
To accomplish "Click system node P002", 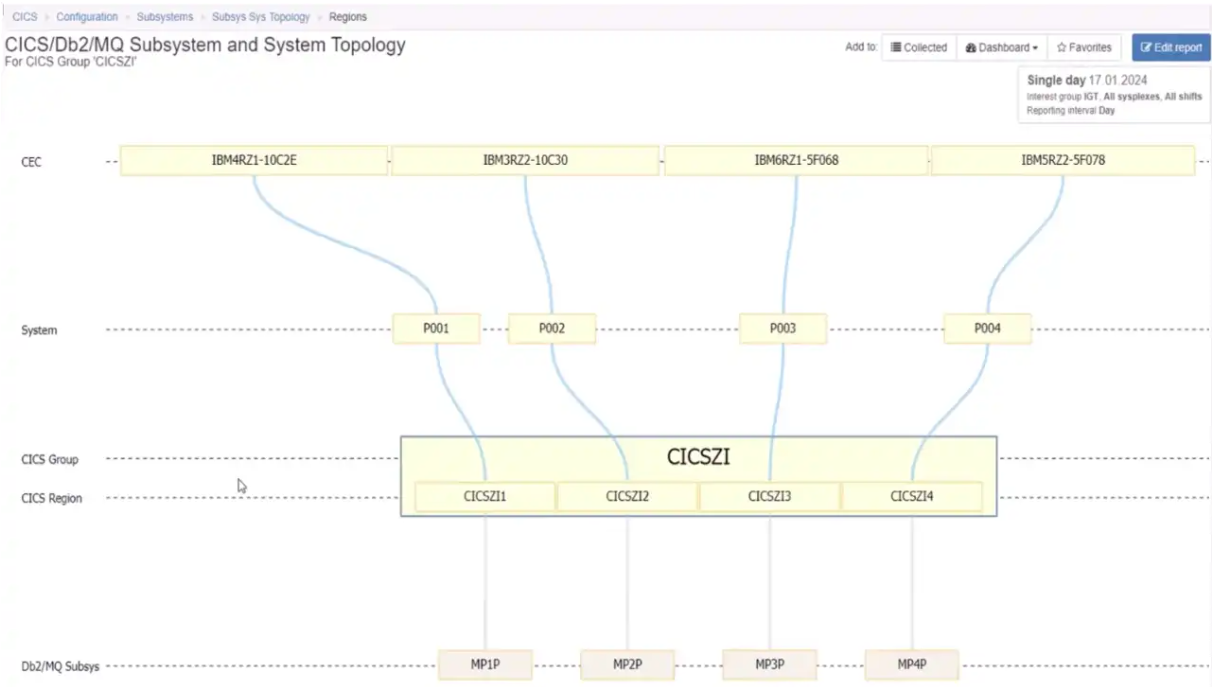I will [552, 328].
